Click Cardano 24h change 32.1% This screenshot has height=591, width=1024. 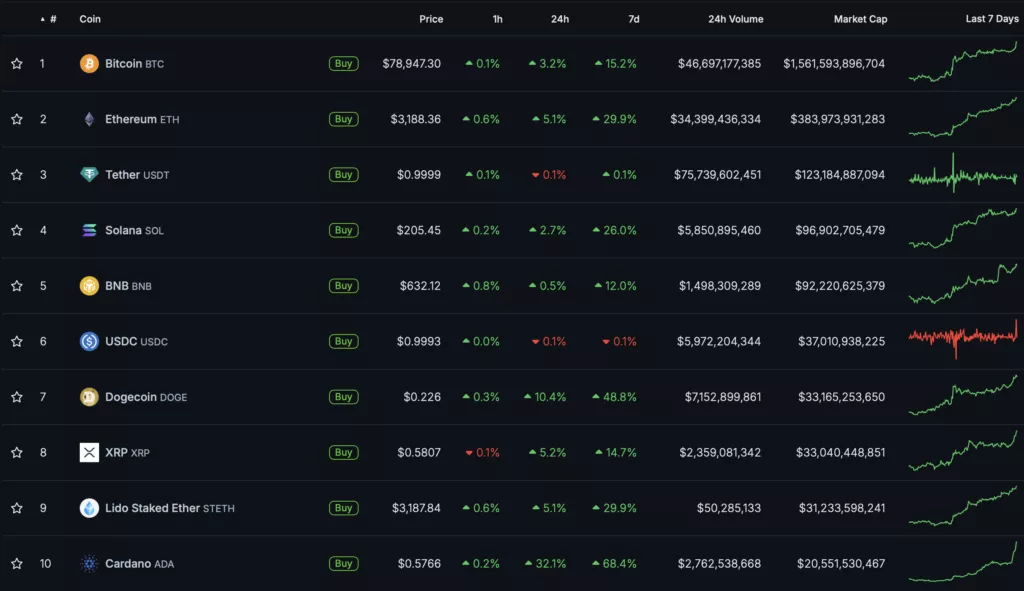pyautogui.click(x=545, y=563)
